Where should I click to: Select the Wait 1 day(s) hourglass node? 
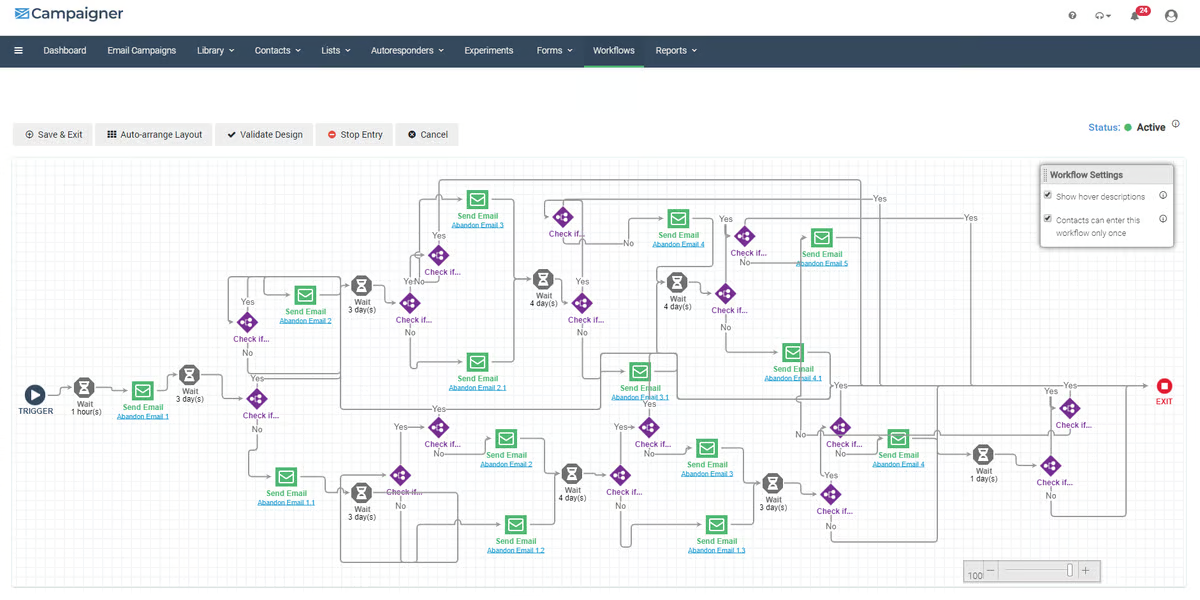click(984, 455)
